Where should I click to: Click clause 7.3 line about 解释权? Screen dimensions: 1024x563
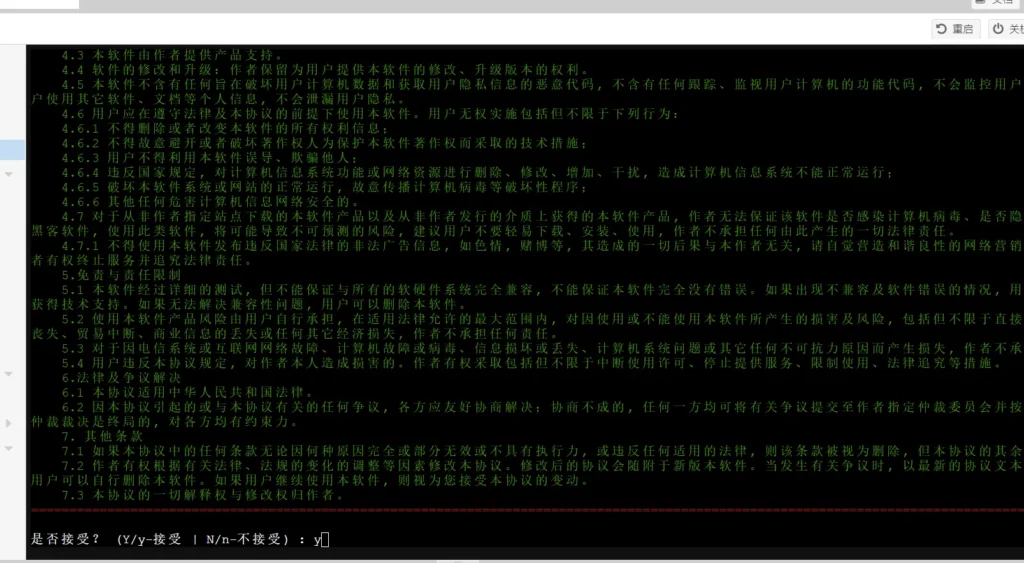point(202,495)
